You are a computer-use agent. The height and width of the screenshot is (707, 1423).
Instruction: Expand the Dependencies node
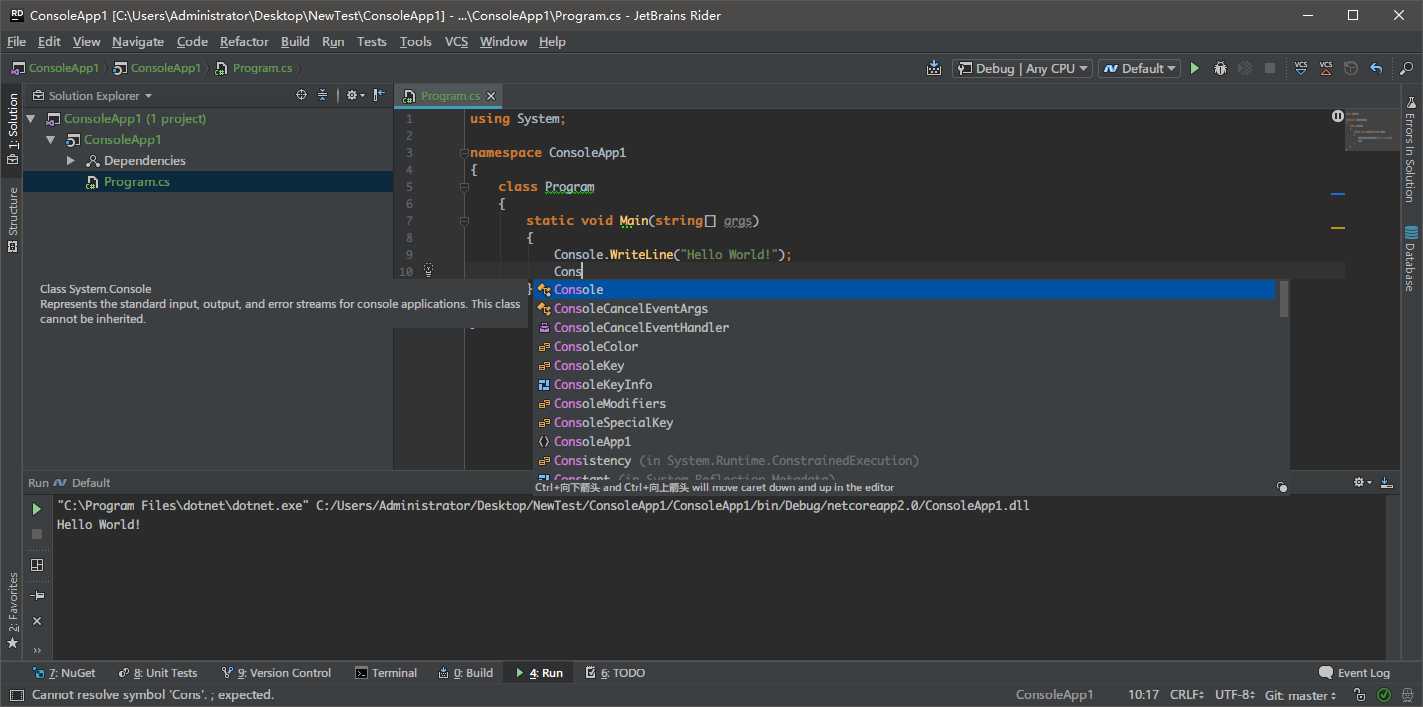tap(70, 161)
